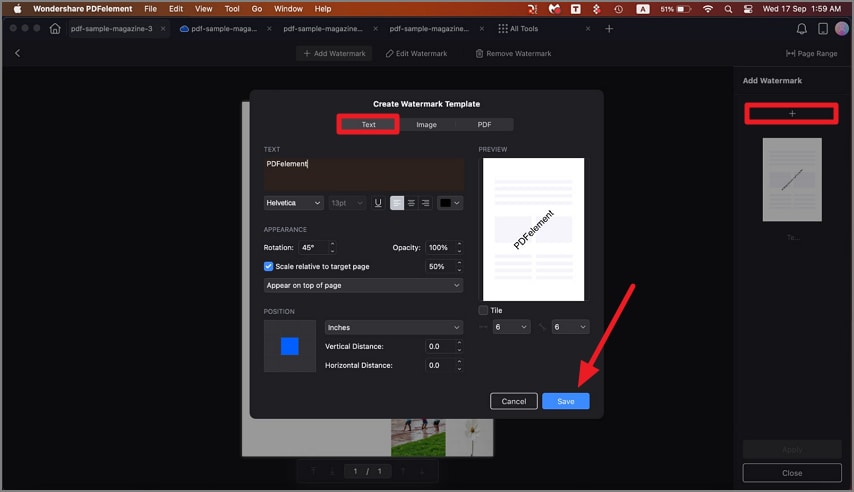Click battery status indicator
This screenshot has height=492, width=854.
[676, 9]
